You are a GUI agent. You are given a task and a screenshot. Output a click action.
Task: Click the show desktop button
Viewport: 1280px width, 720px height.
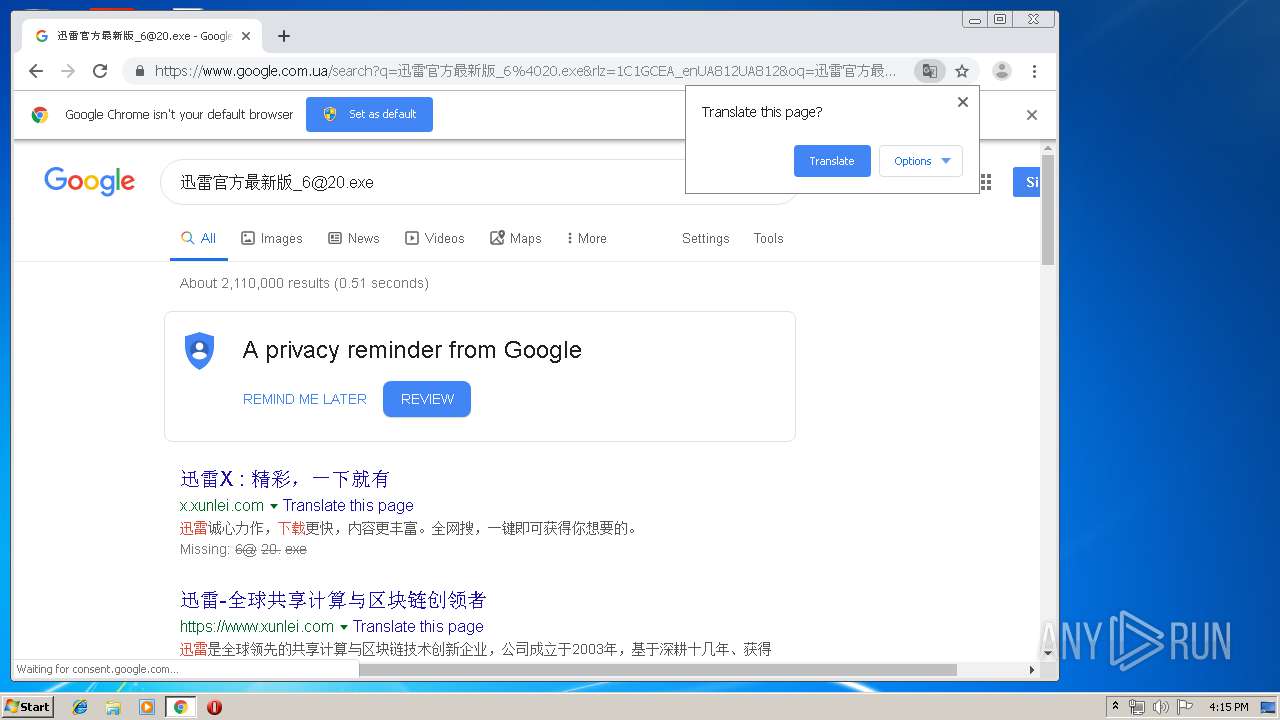(1268, 707)
